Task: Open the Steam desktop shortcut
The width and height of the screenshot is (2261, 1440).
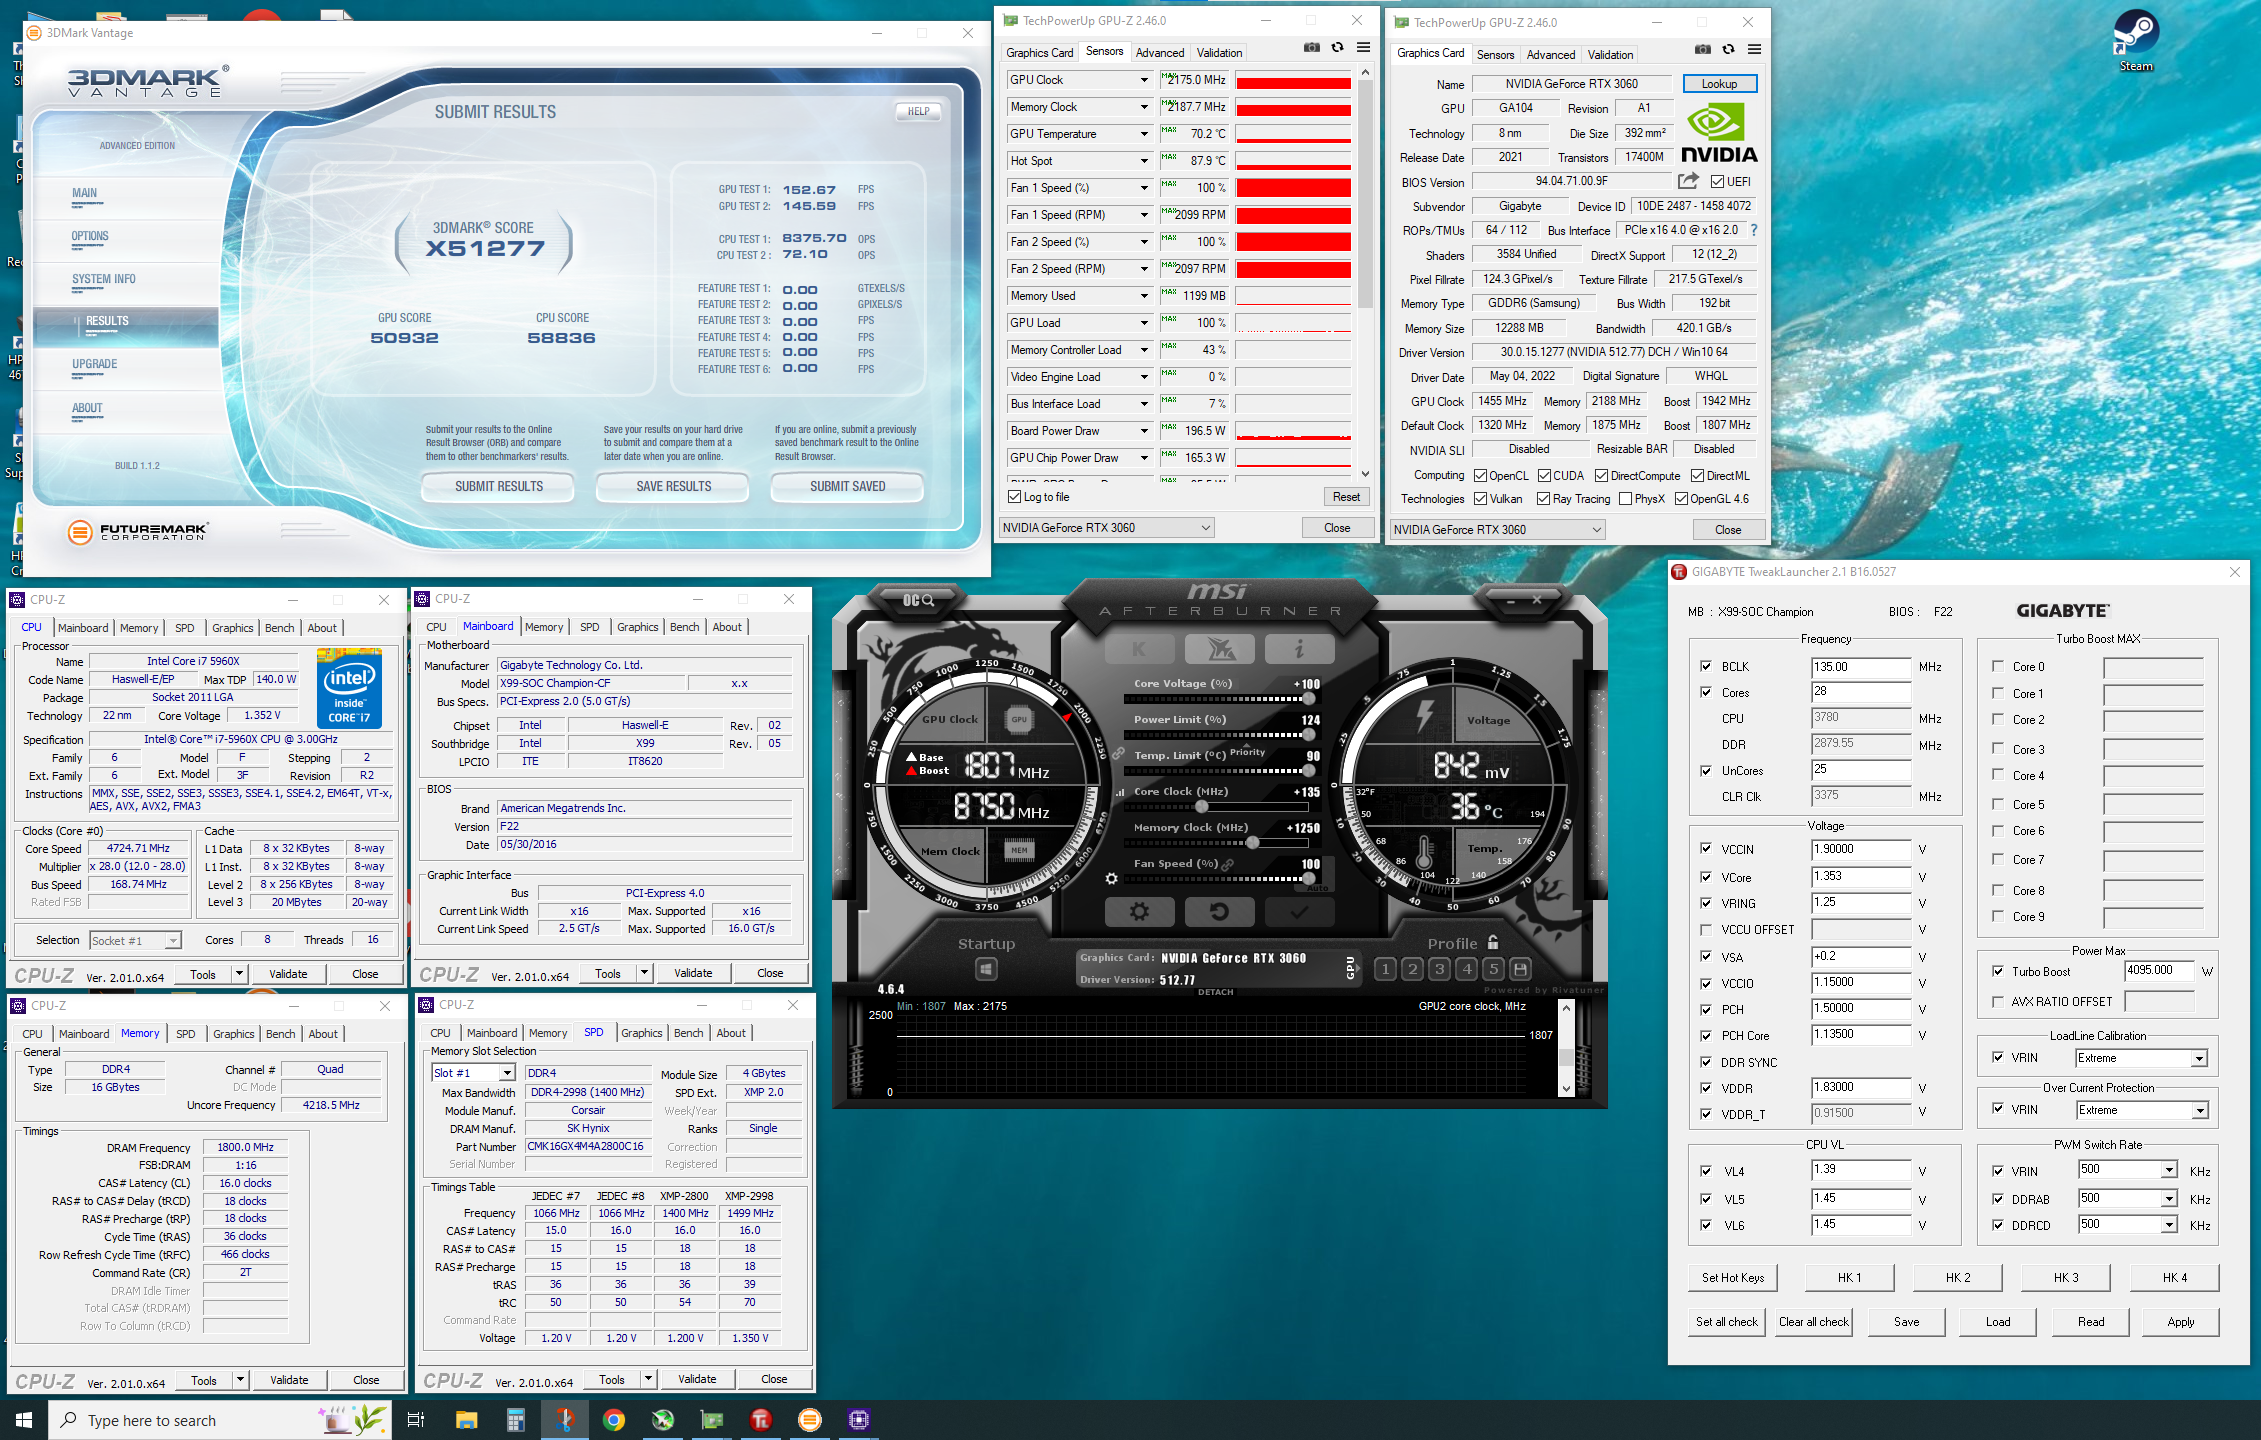Action: [x=2136, y=40]
